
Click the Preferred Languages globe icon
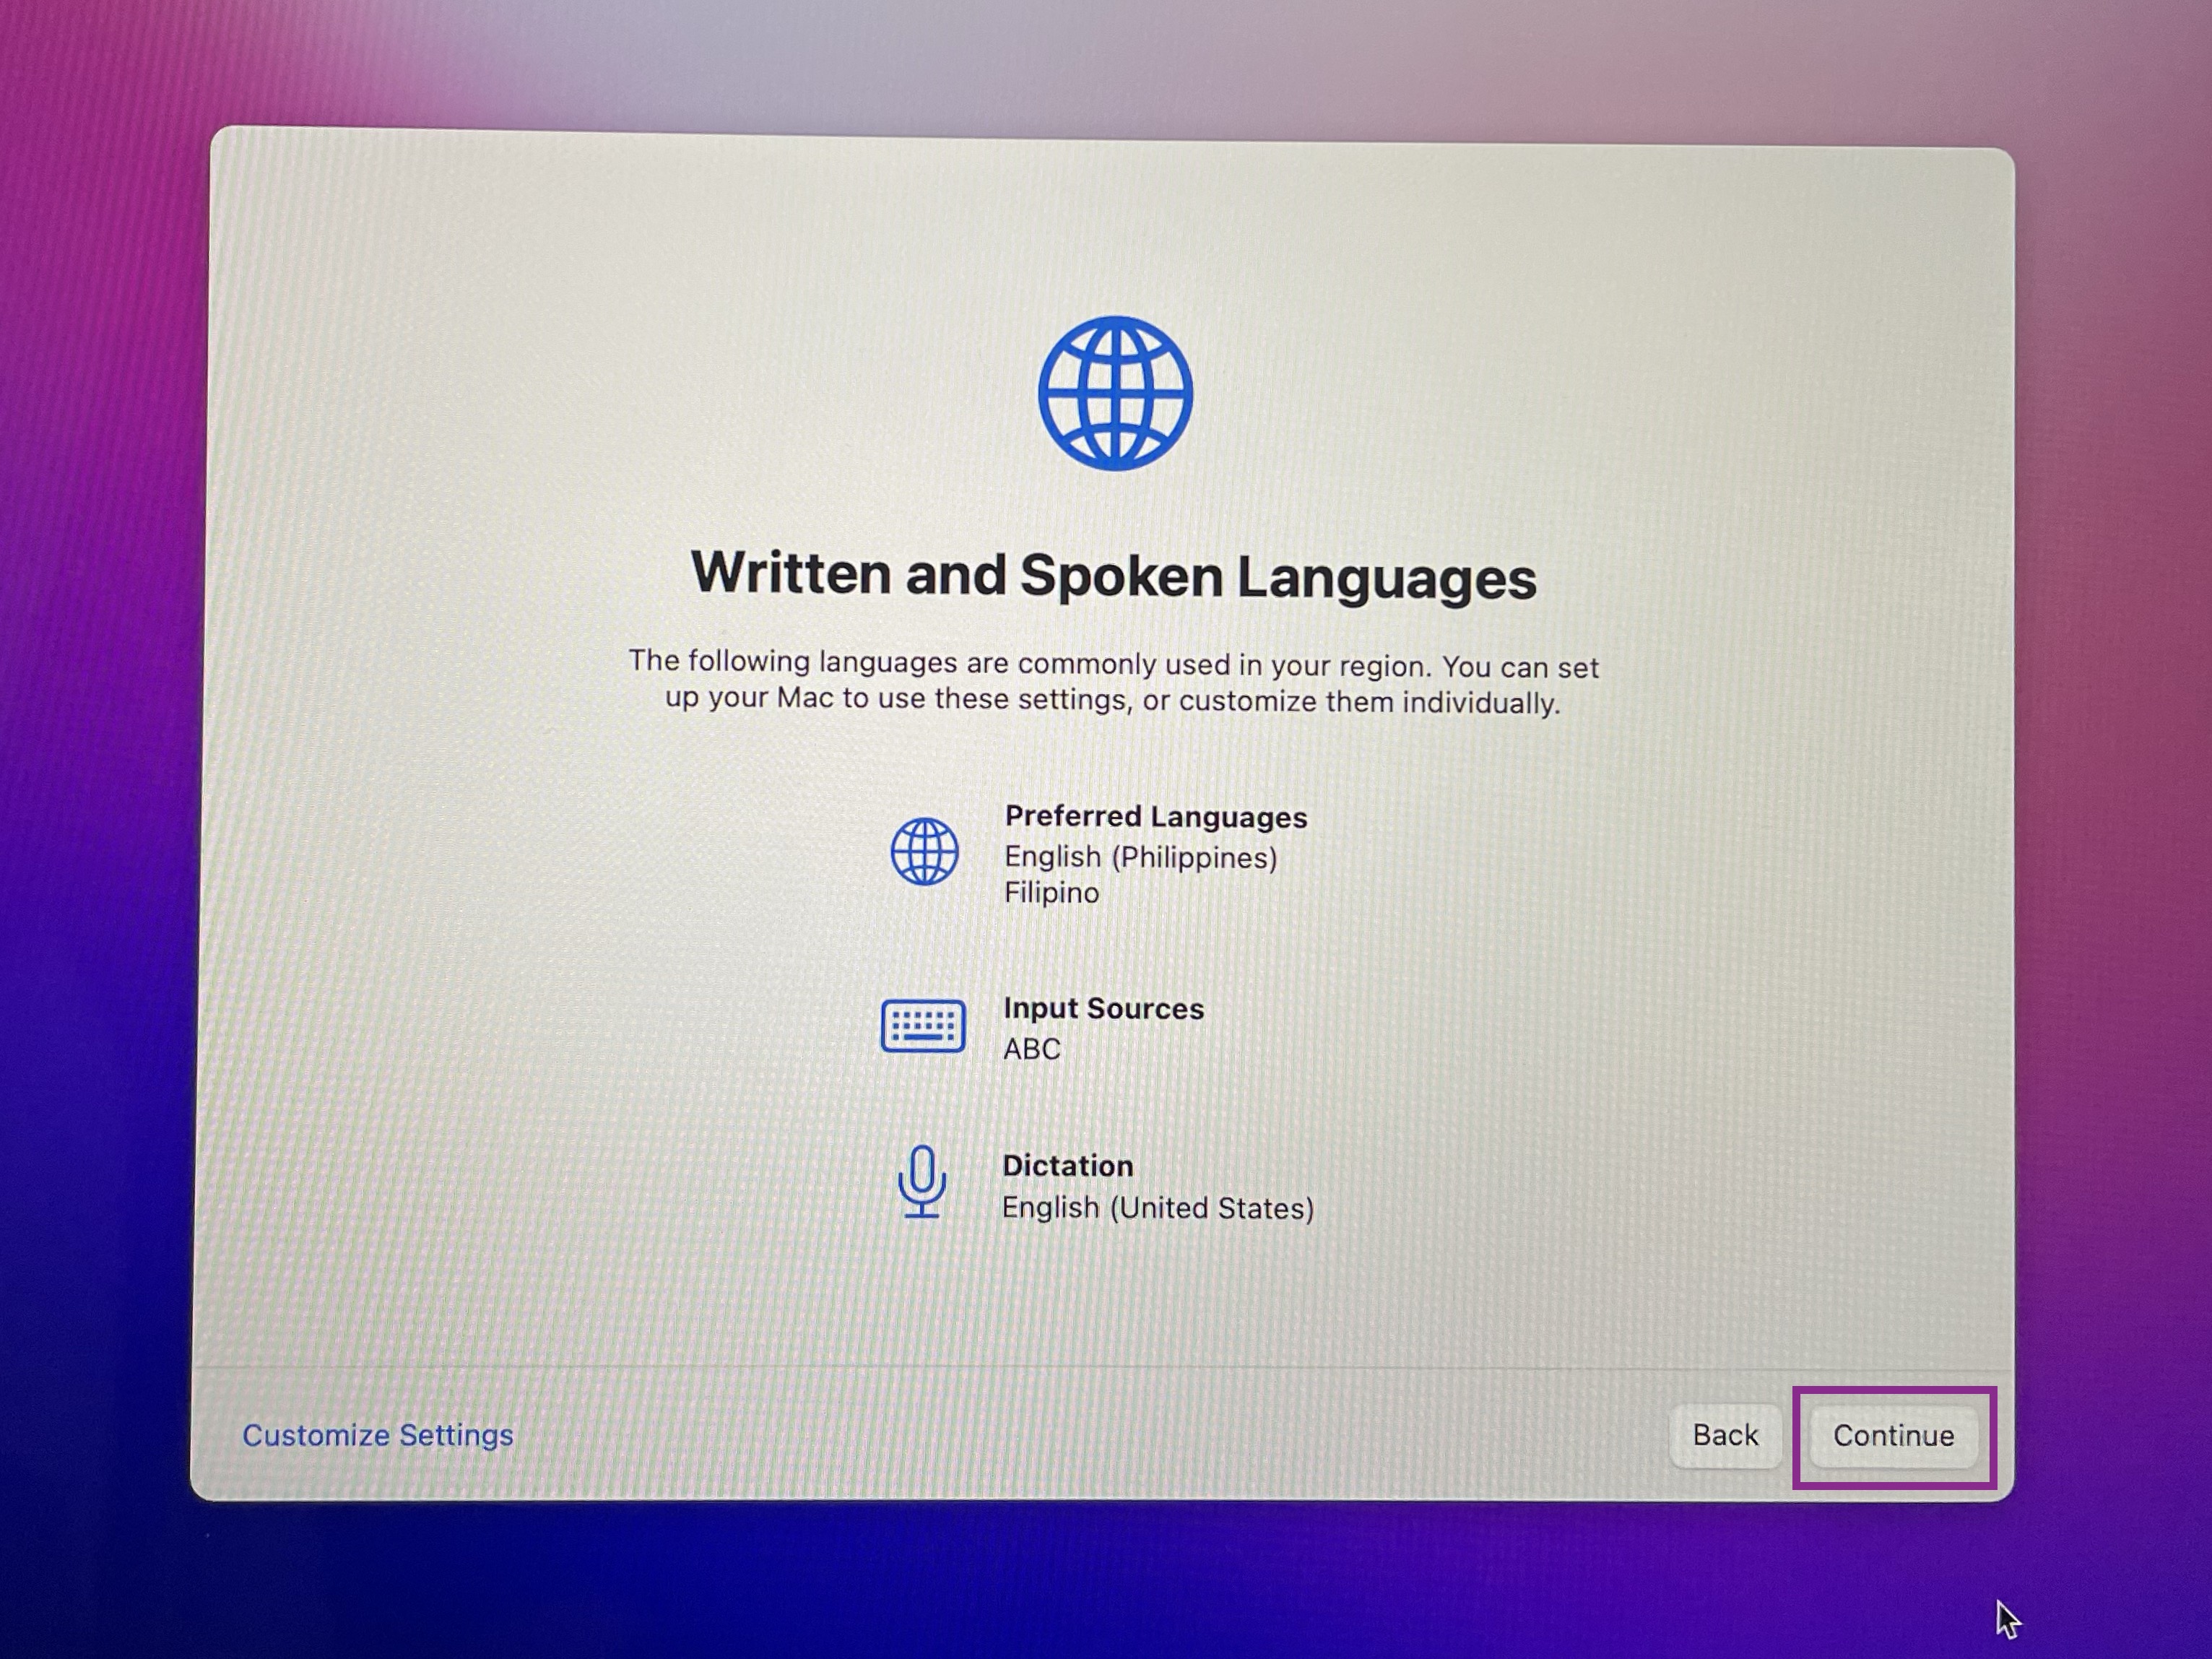point(924,851)
